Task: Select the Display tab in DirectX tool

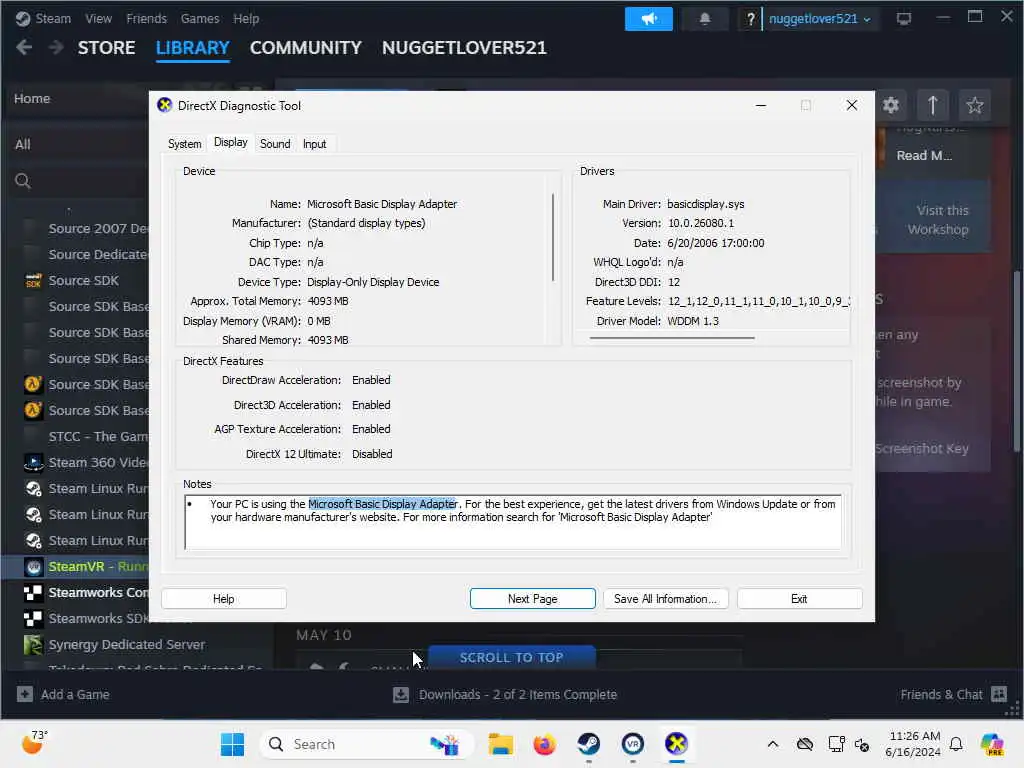Action: tap(231, 142)
